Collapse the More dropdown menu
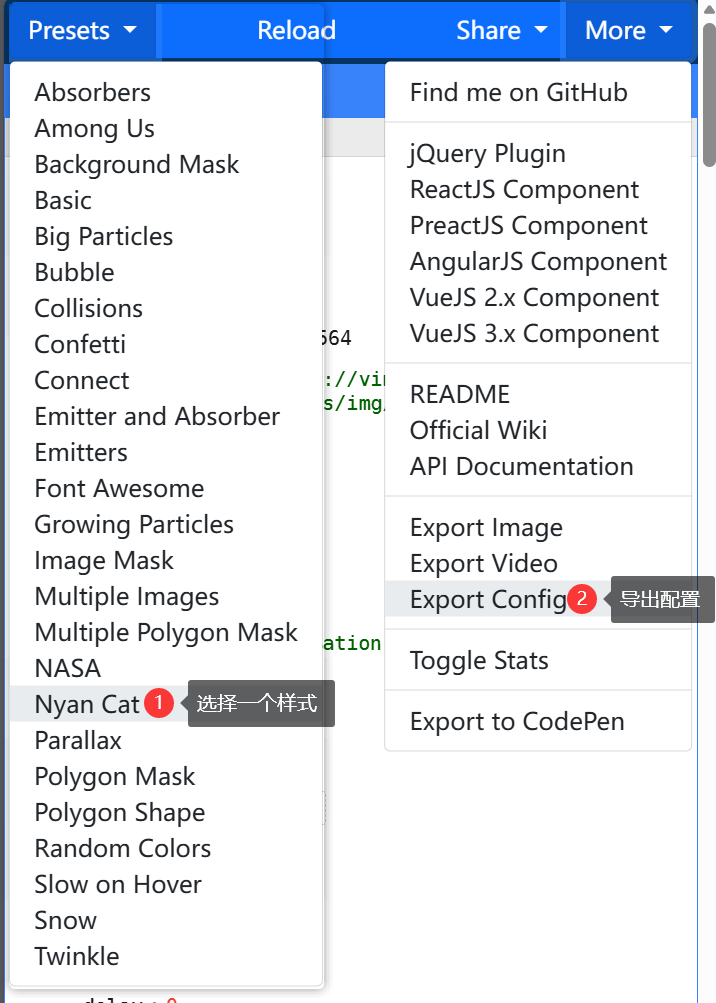 628,30
